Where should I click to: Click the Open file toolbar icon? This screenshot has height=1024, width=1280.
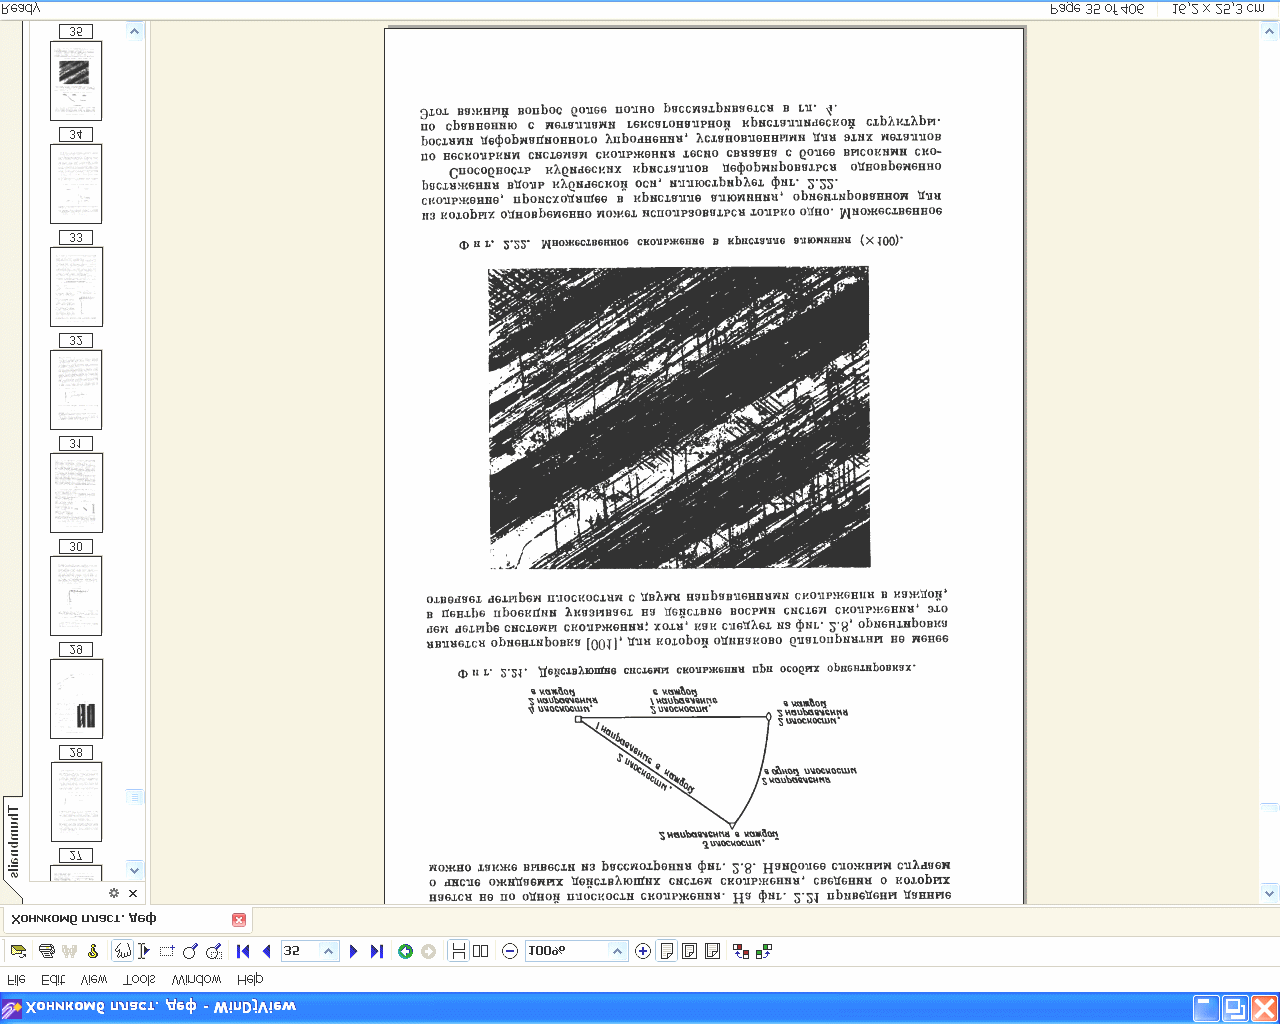(x=18, y=951)
